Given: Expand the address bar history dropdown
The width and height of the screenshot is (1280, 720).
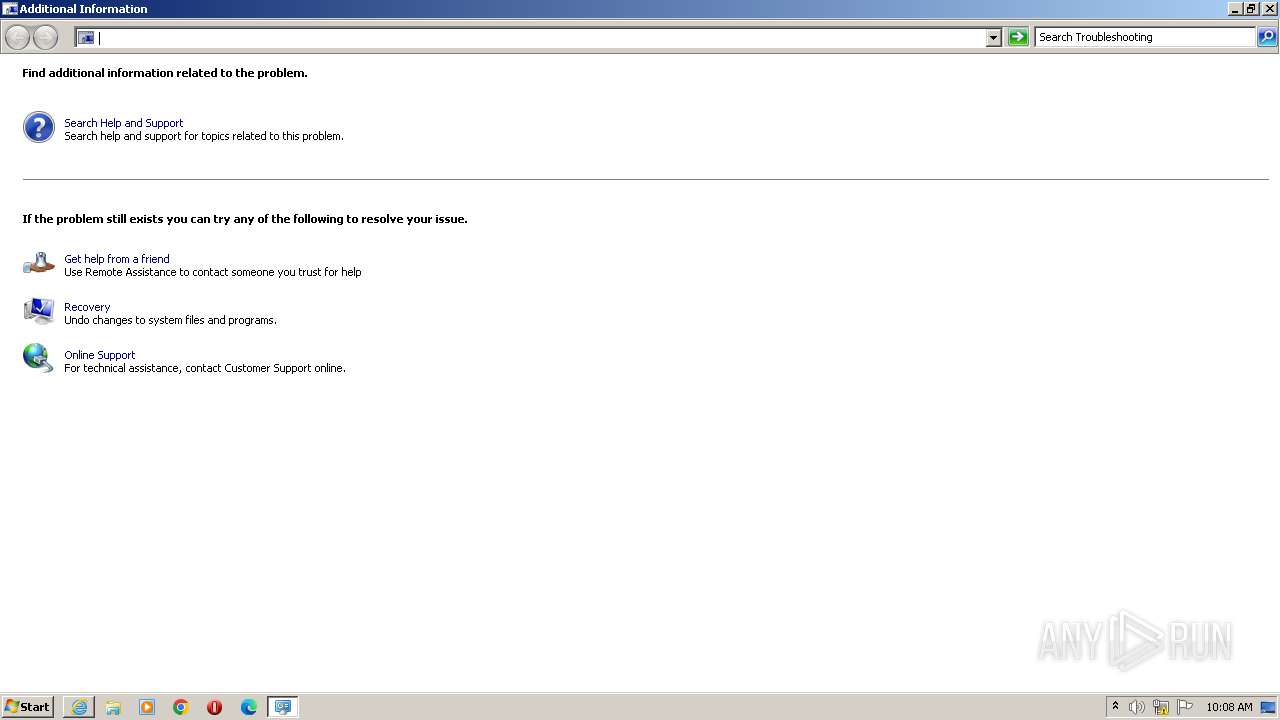Looking at the screenshot, I should point(993,38).
